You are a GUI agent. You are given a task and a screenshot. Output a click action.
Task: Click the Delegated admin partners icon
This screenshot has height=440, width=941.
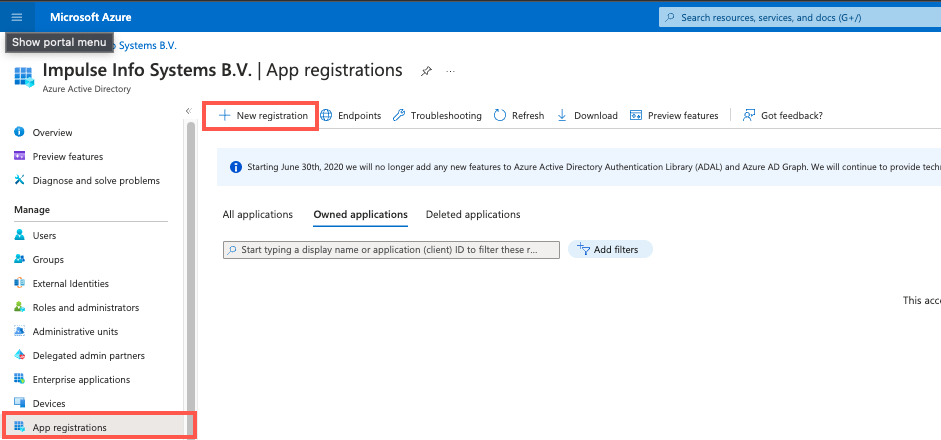(19, 355)
